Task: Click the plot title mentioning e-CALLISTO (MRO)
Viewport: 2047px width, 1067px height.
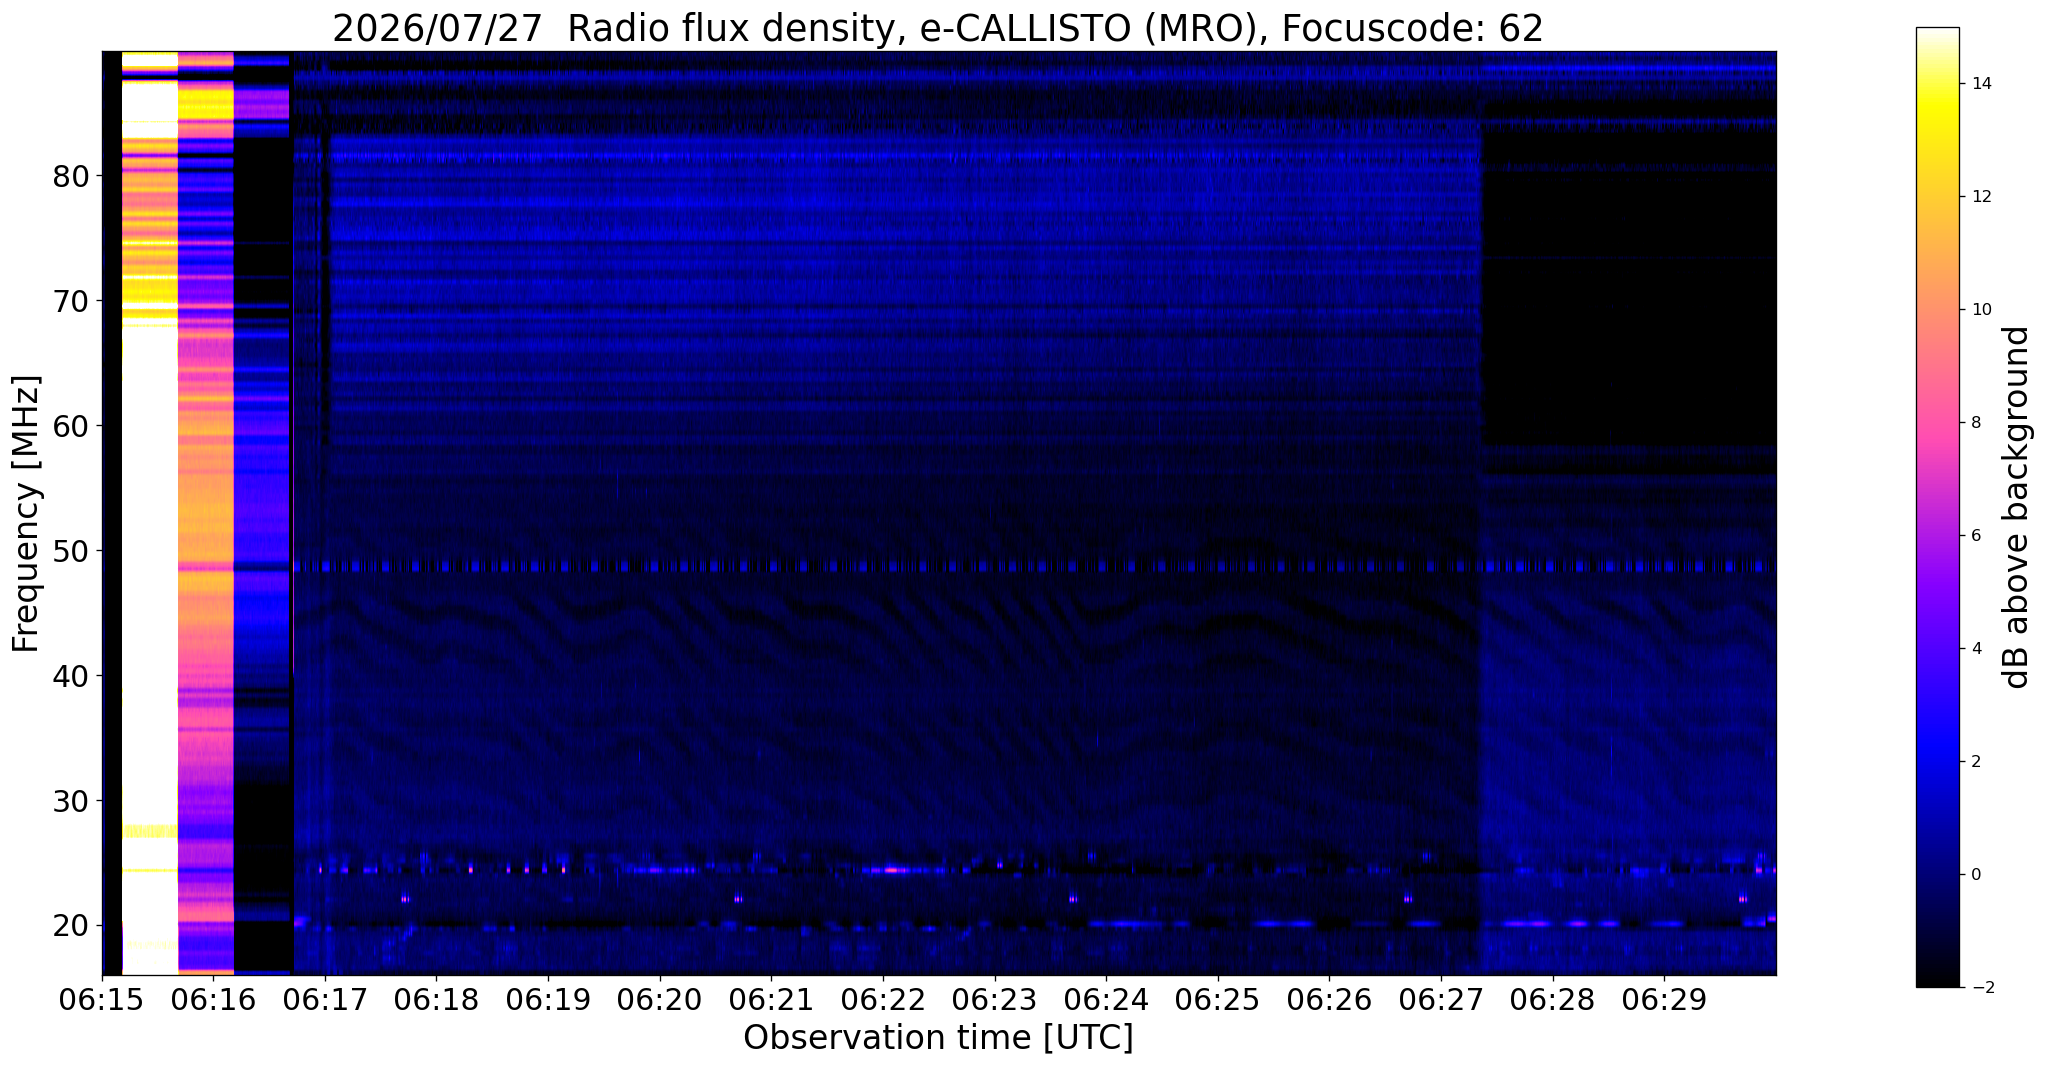Action: (x=938, y=29)
